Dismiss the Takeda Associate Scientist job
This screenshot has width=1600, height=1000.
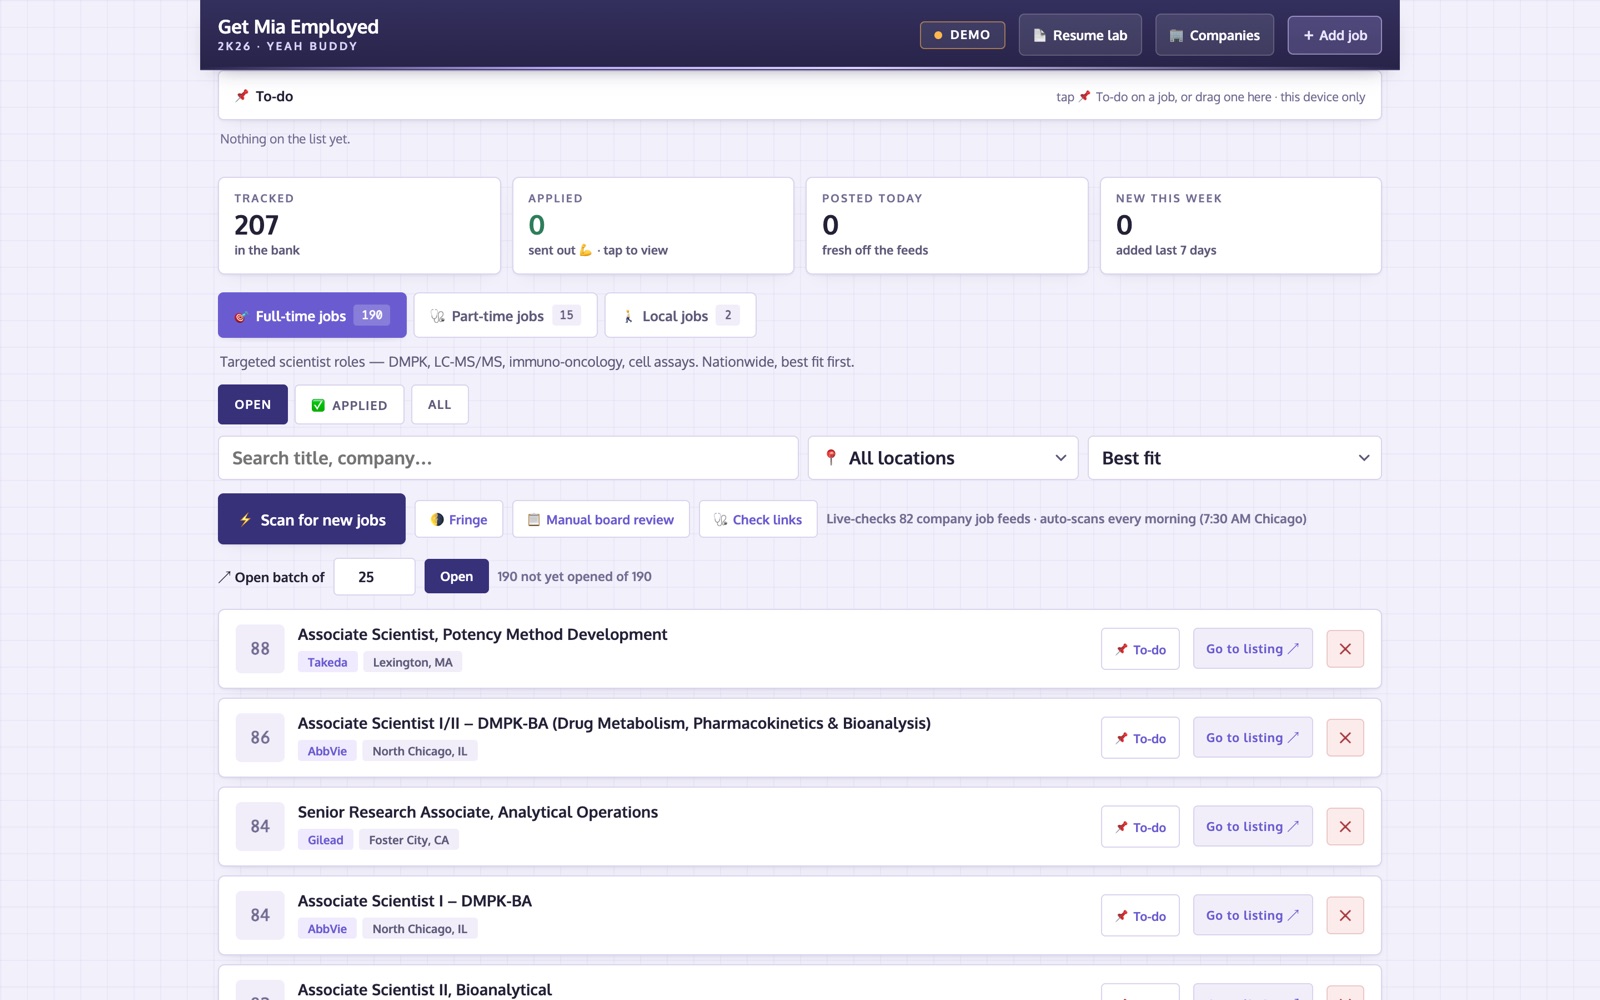pos(1345,649)
